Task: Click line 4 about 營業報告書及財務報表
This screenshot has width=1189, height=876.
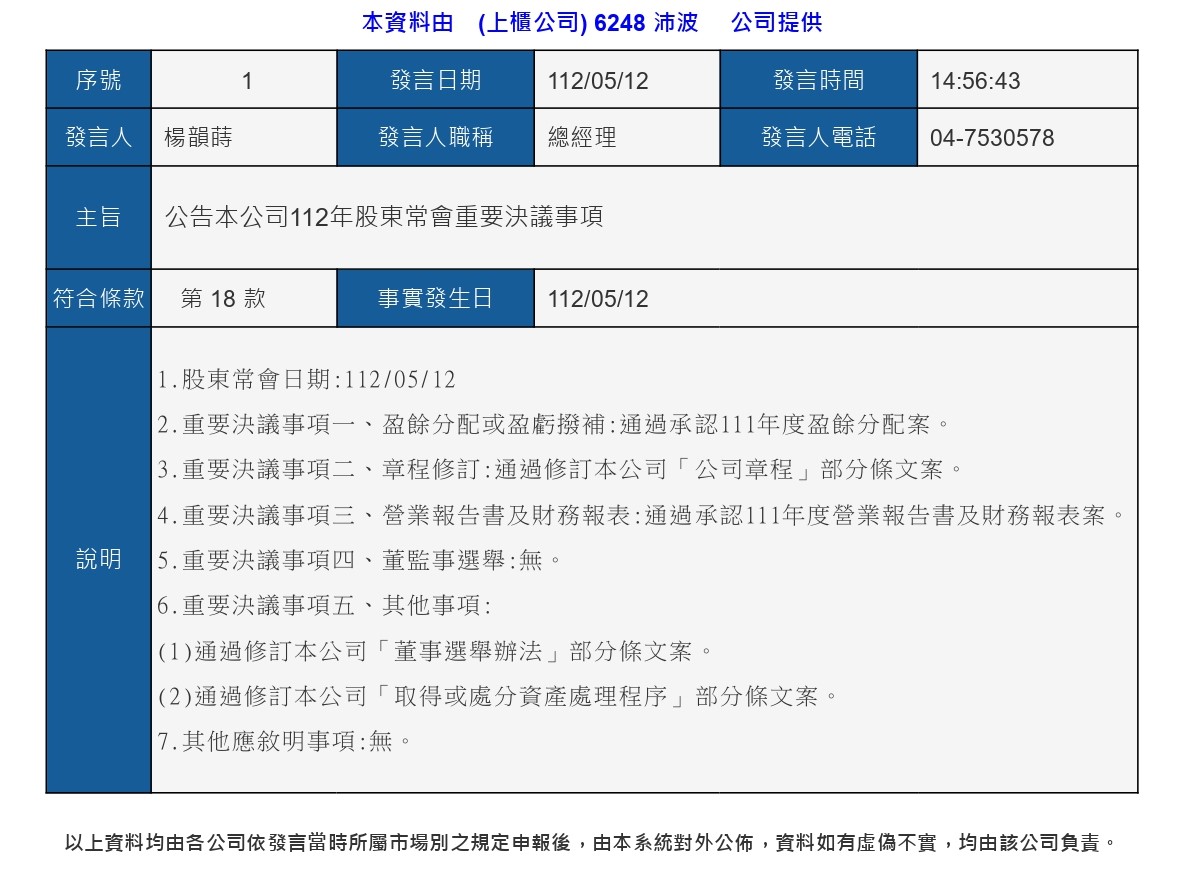Action: (641, 515)
